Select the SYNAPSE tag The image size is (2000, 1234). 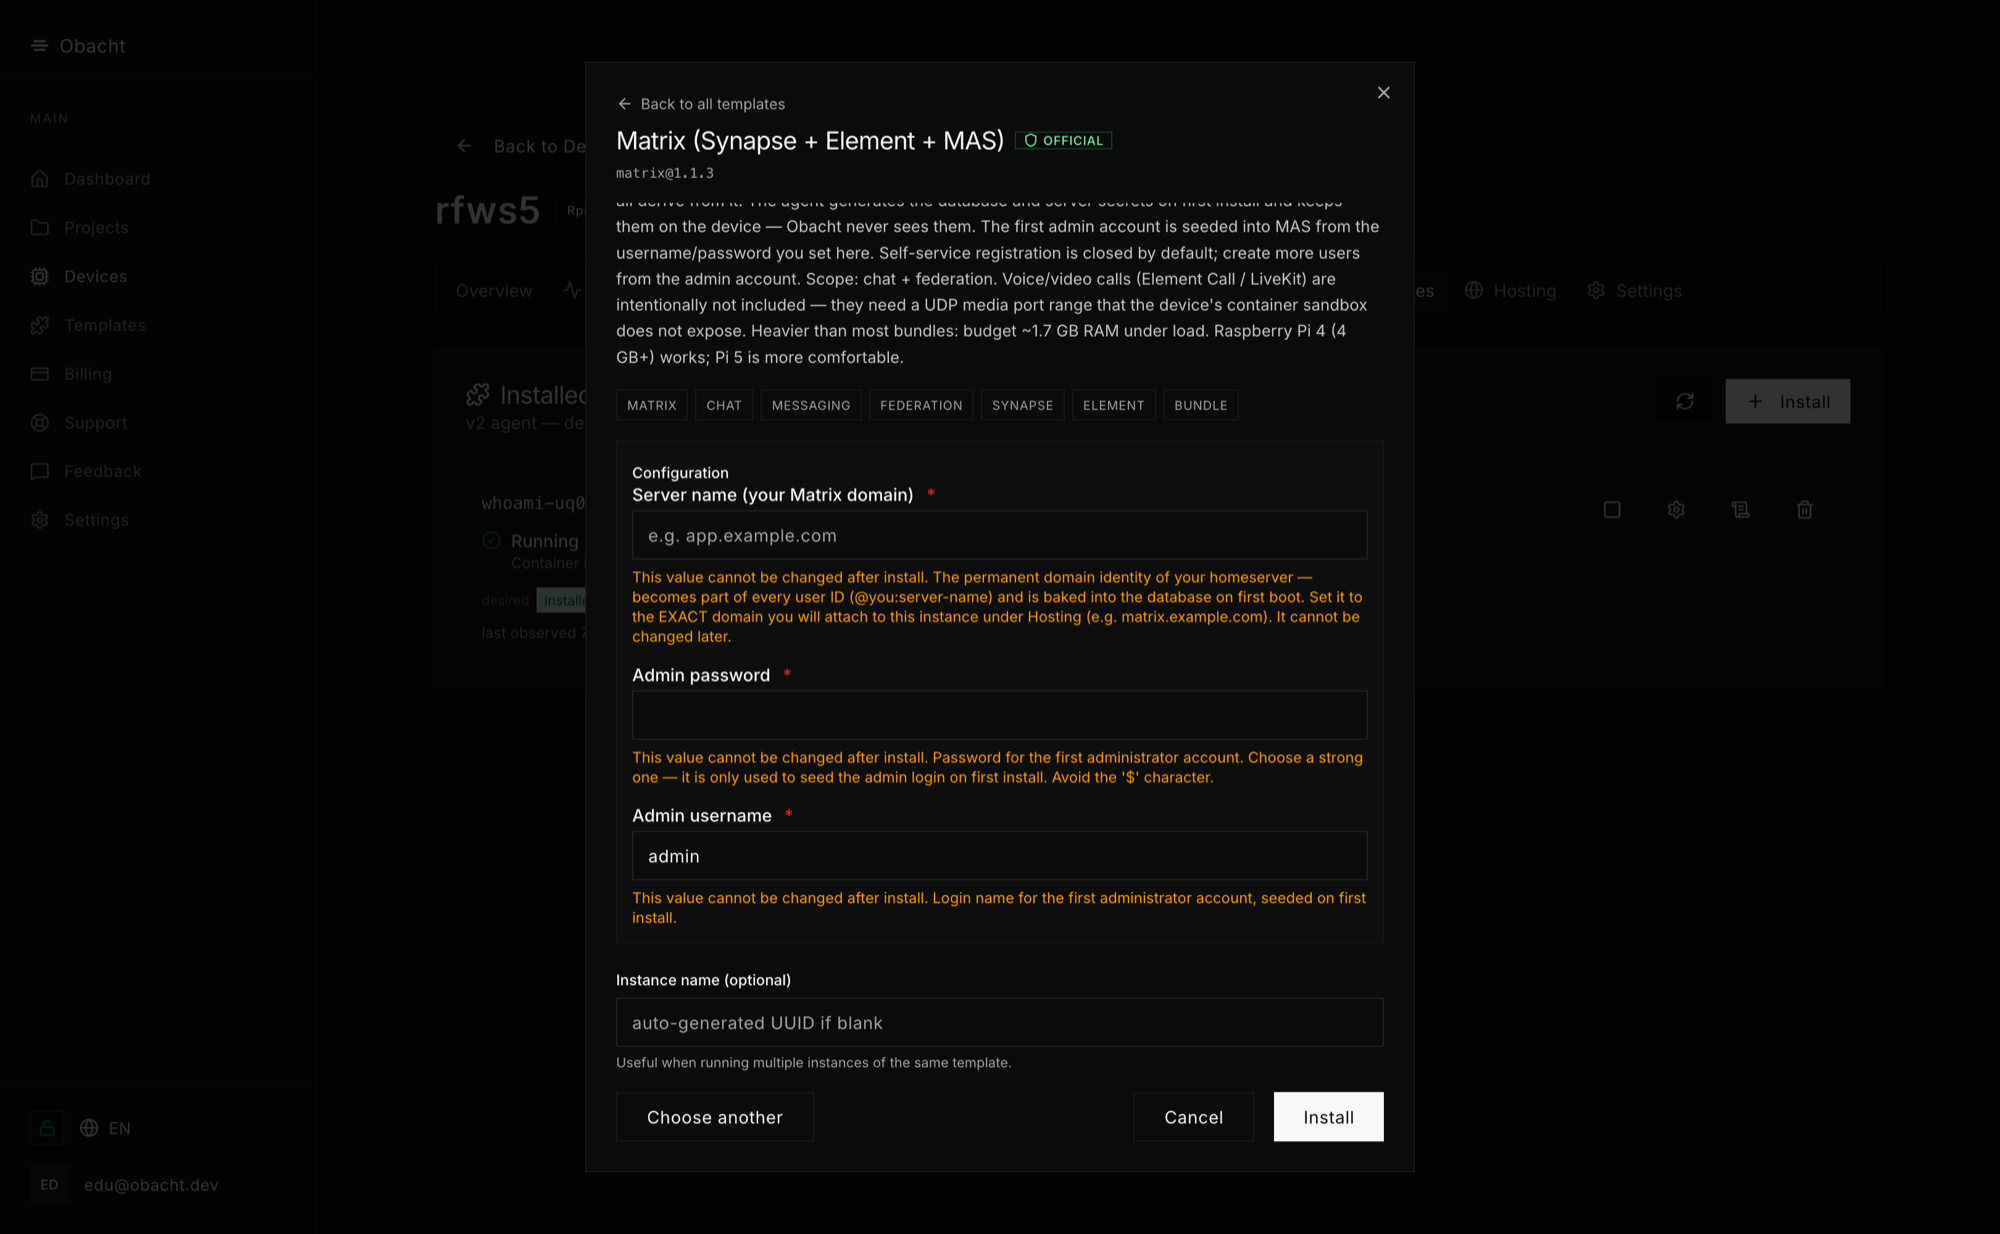tap(1022, 405)
